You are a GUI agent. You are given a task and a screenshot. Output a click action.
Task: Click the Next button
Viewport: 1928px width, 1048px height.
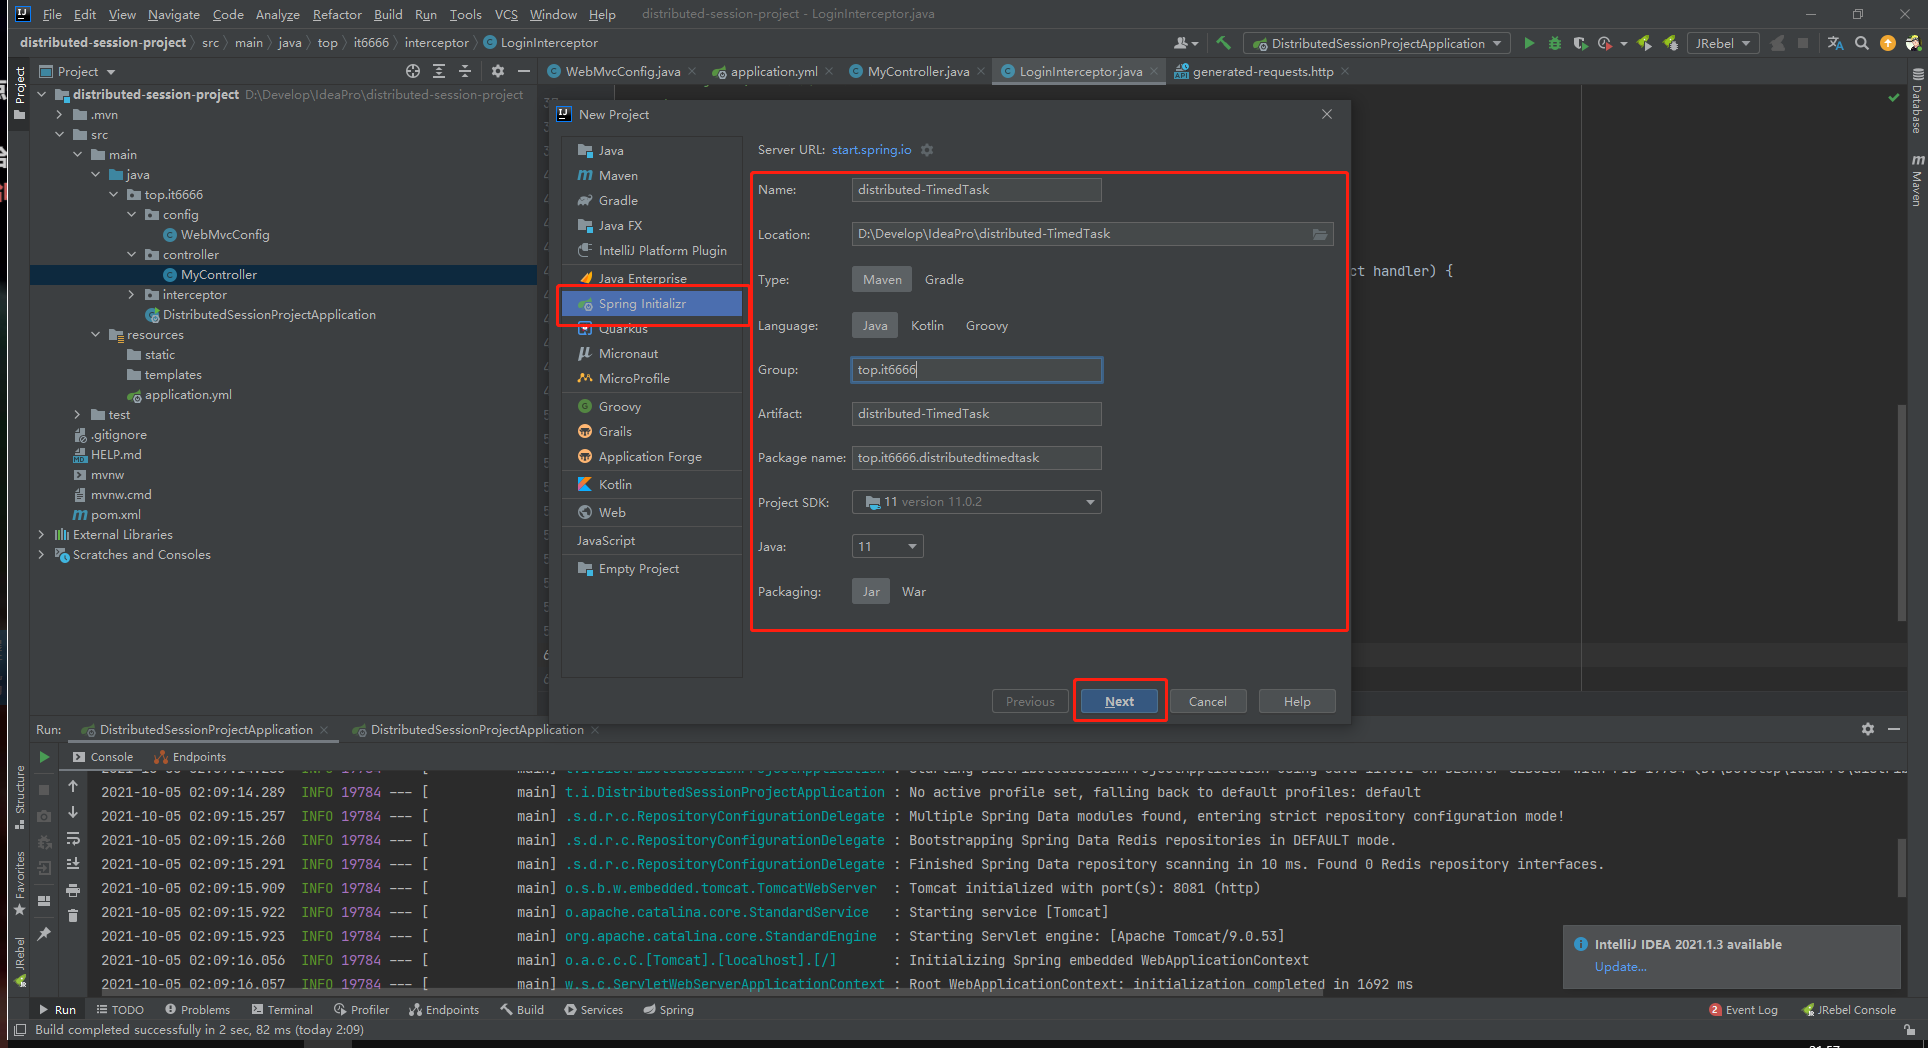click(1119, 701)
